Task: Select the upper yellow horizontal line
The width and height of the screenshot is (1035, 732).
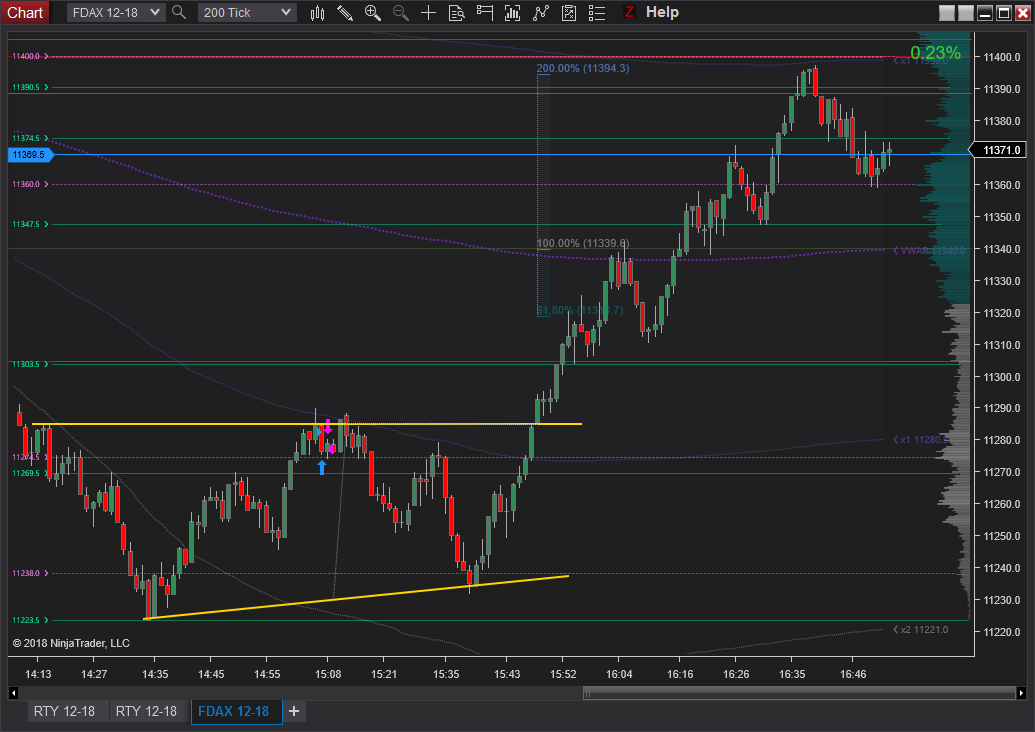Action: 307,424
